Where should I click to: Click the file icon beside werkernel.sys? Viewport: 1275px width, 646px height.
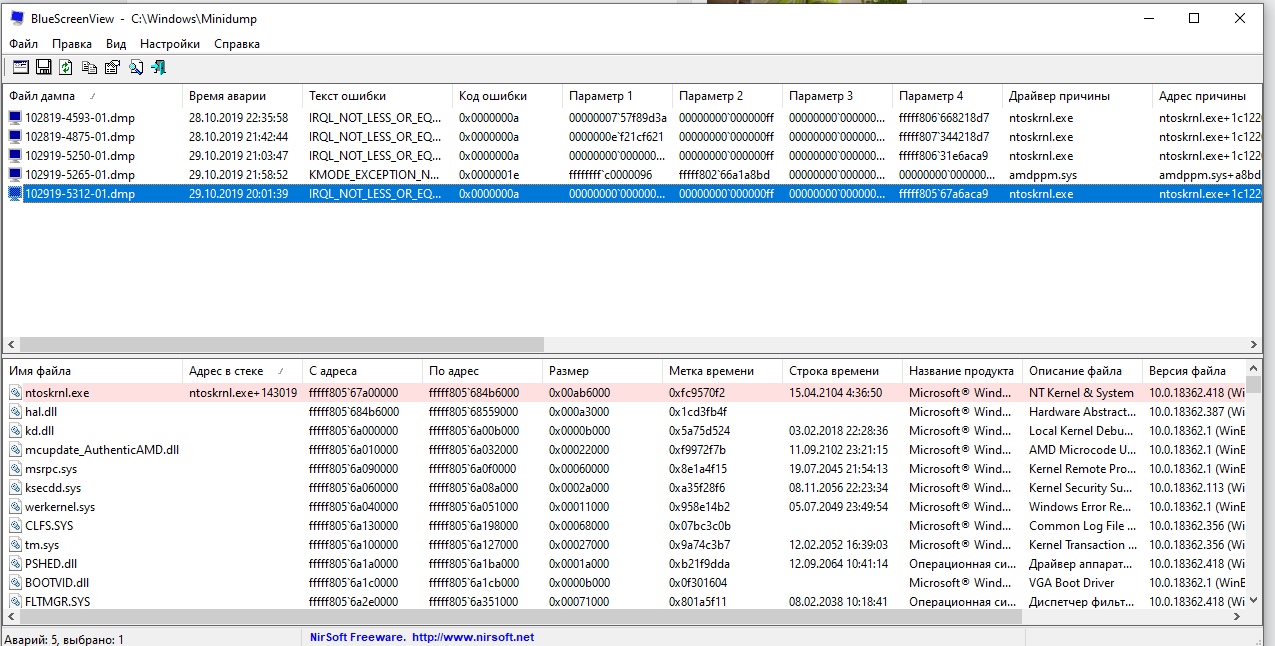(x=15, y=507)
